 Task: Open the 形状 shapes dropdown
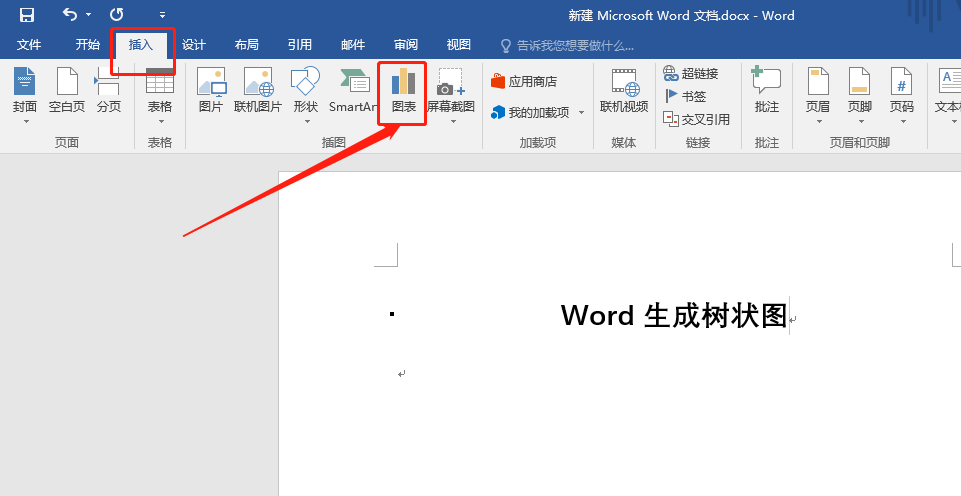point(305,97)
